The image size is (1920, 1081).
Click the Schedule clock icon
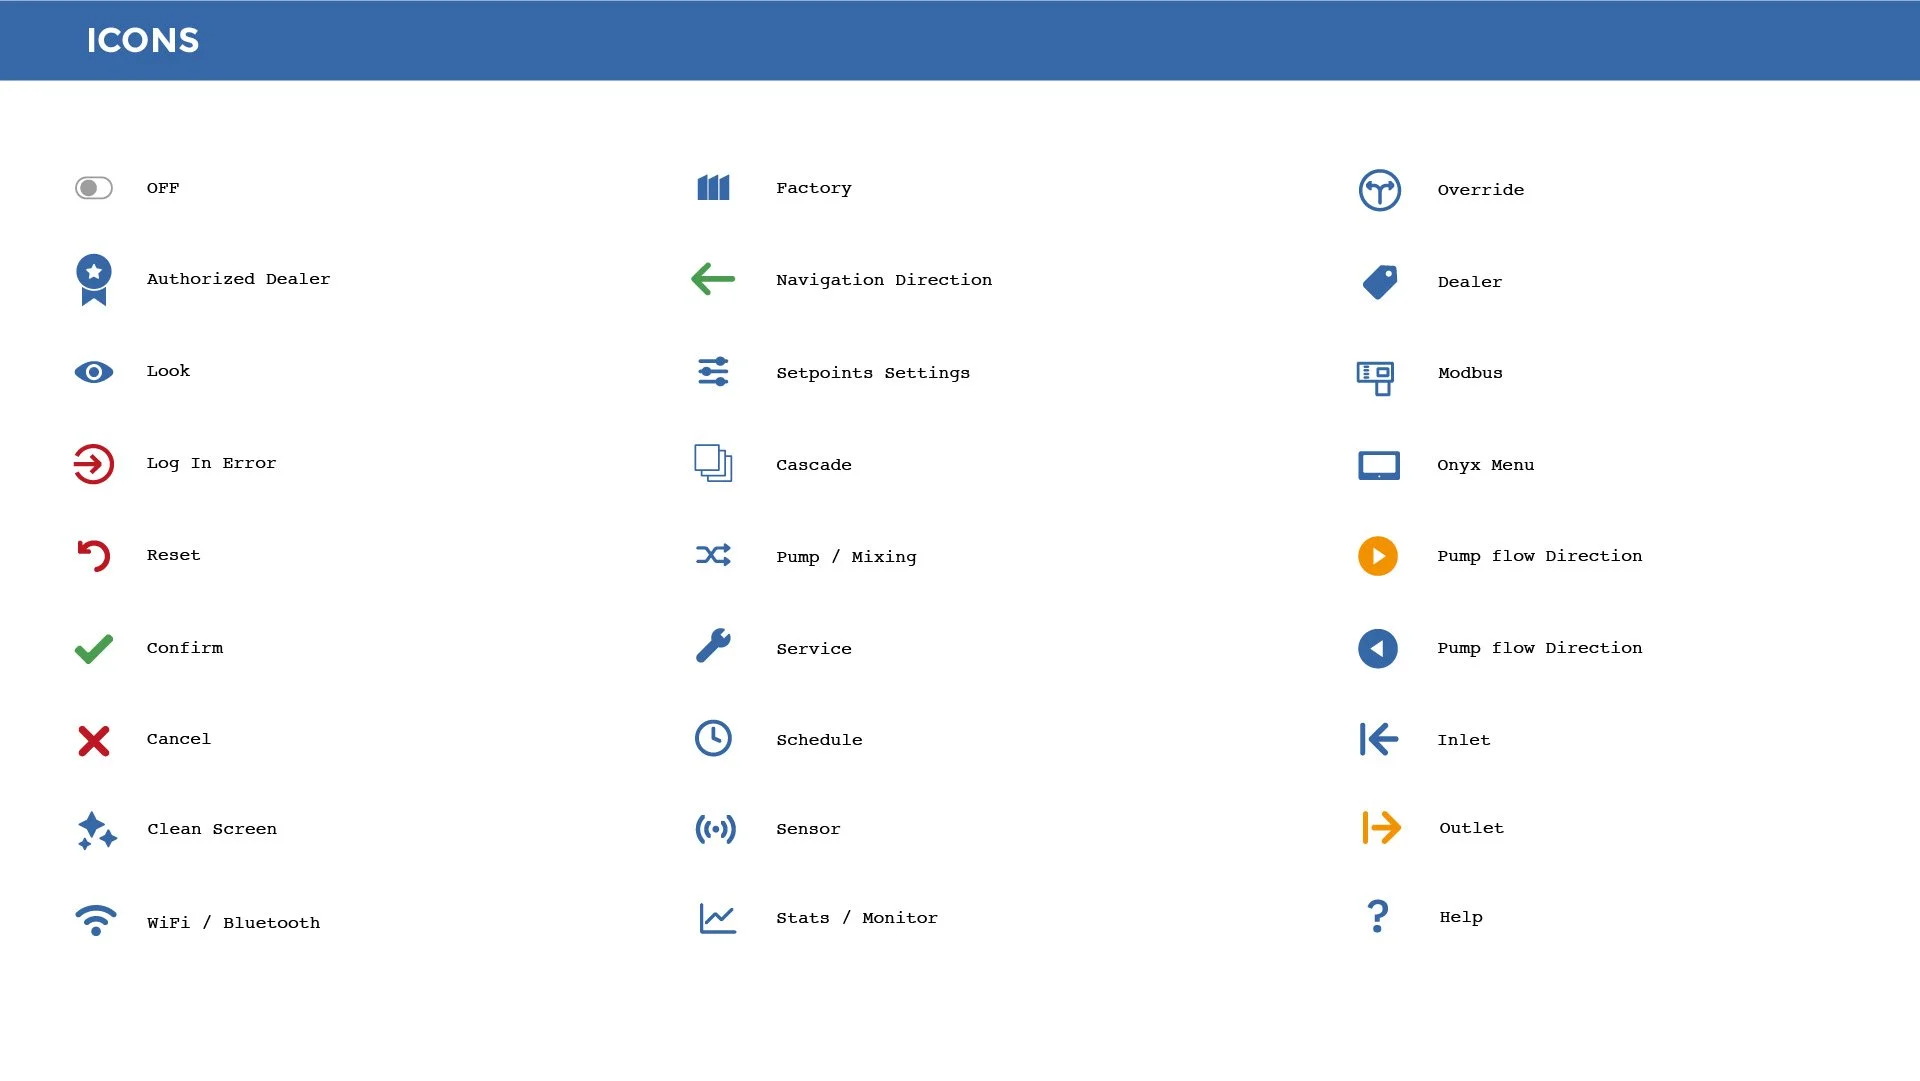click(x=713, y=739)
